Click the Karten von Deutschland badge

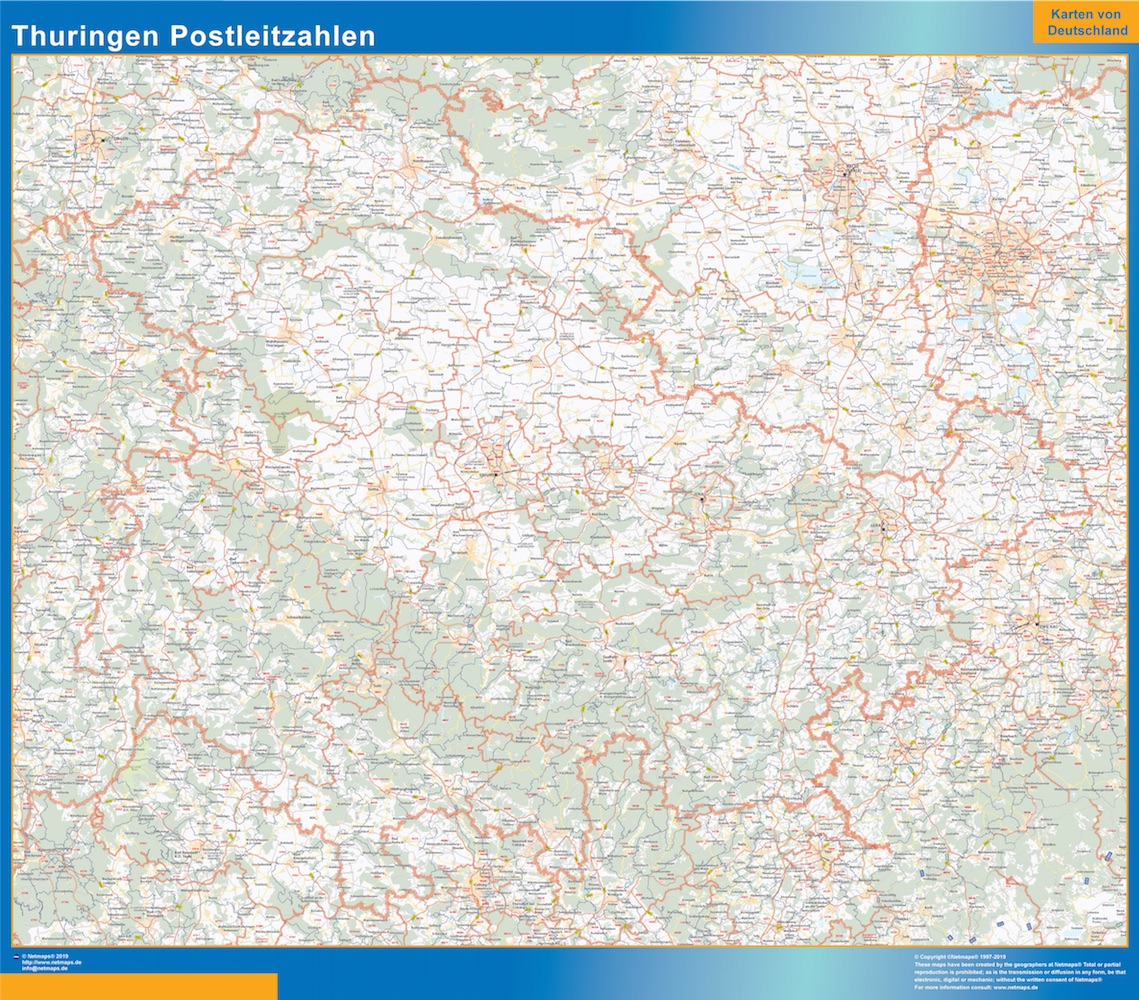[1086, 22]
